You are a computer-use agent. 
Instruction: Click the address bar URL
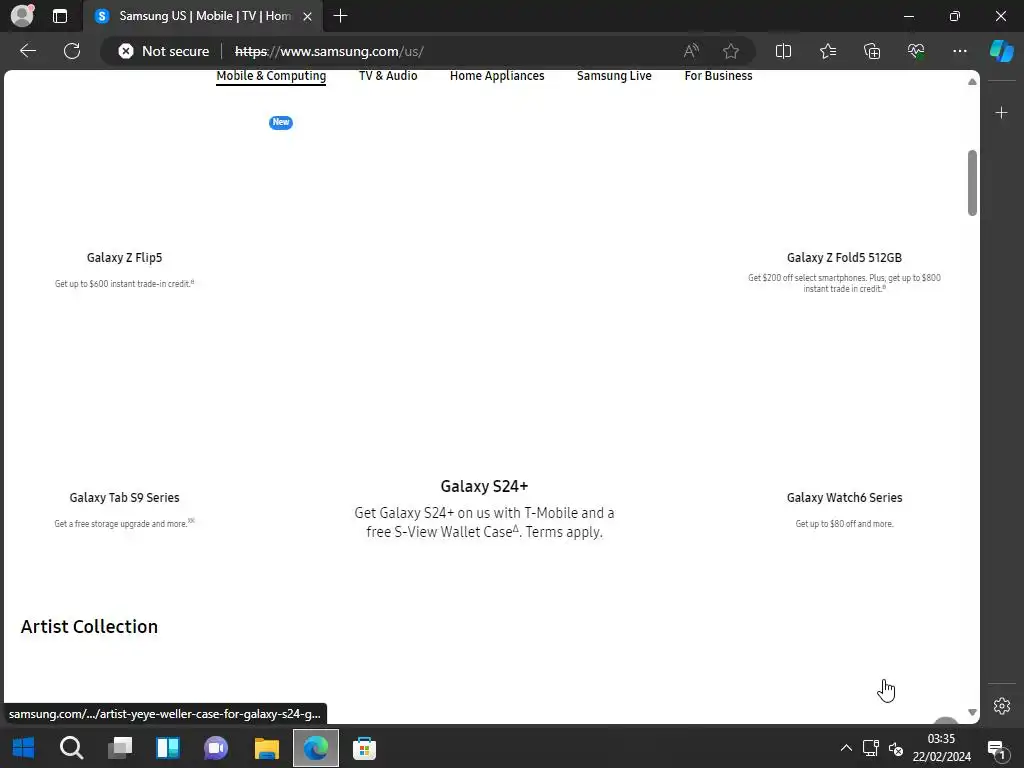329,51
